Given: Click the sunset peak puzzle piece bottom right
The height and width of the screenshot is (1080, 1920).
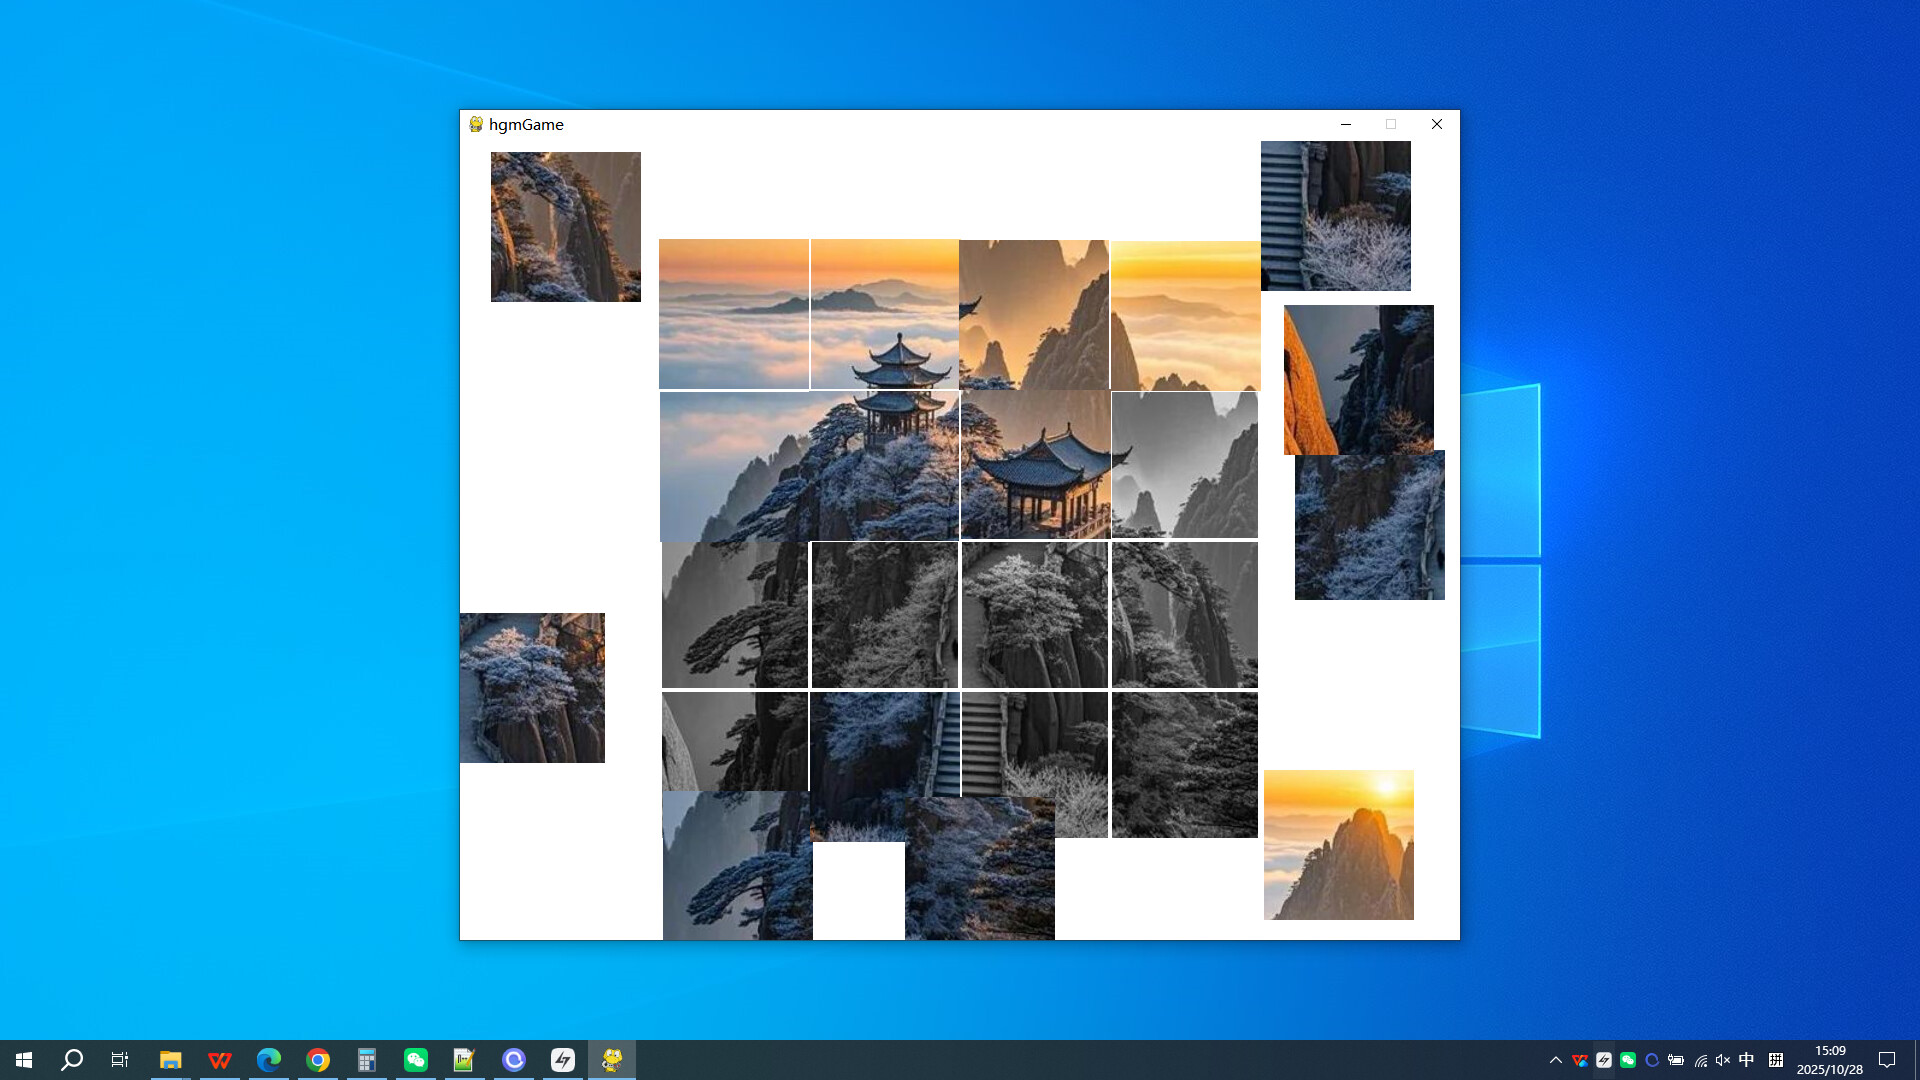Looking at the screenshot, I should click(1338, 845).
